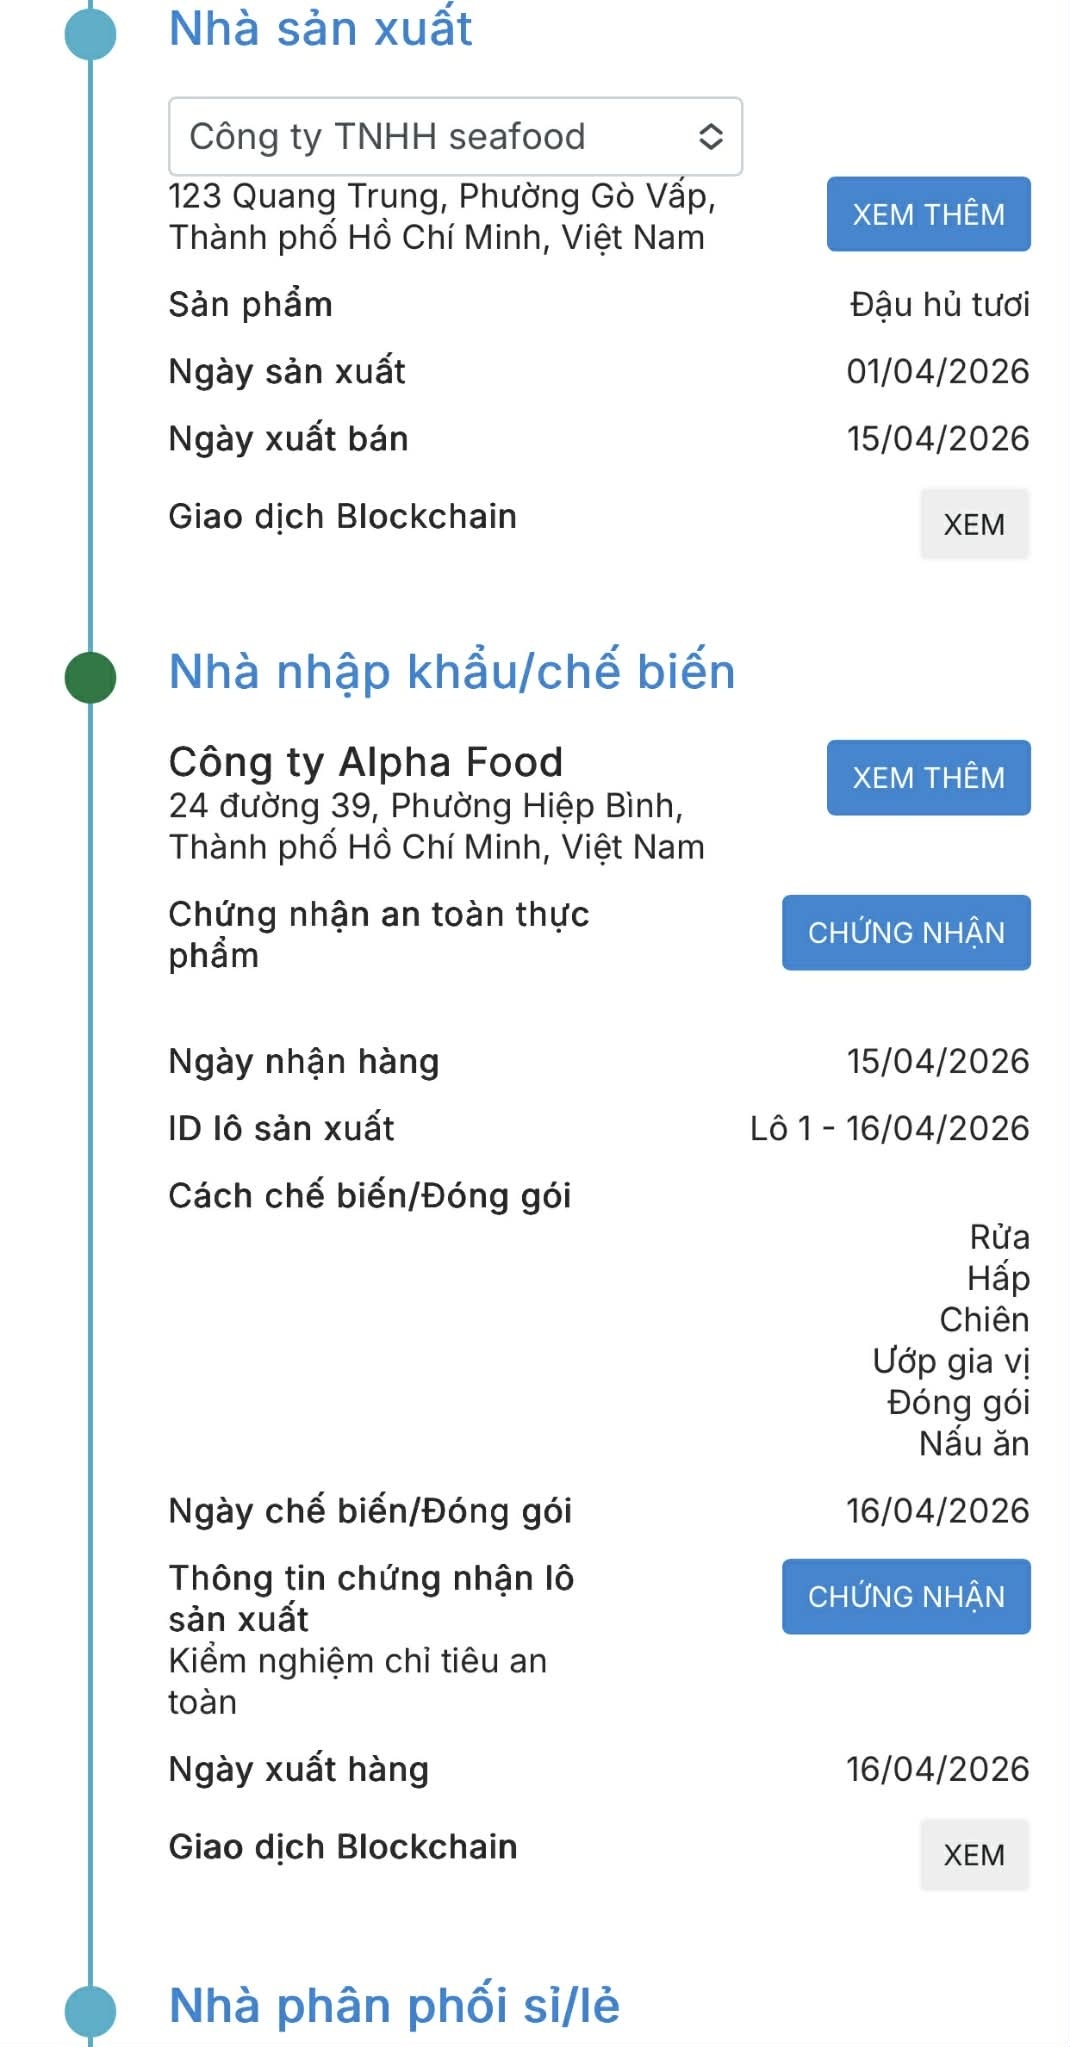Click the blue timeline dot beside Nhà sản xuất

tap(92, 33)
